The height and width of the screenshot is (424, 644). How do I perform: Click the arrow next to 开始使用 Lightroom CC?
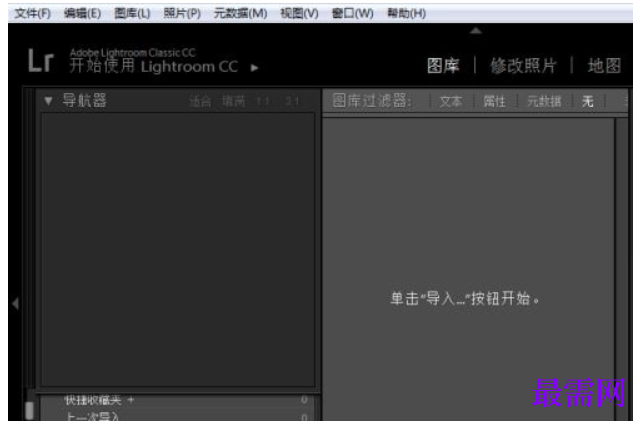[x=254, y=68]
